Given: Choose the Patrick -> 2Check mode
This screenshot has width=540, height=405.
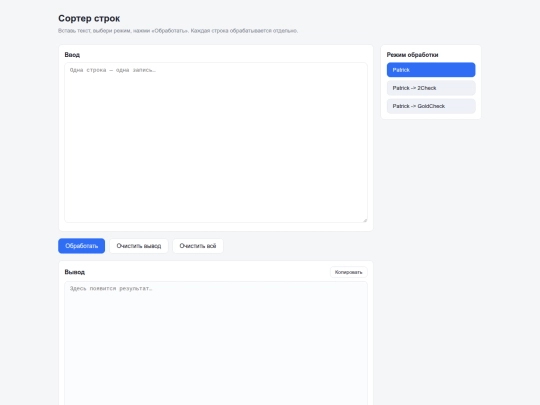Looking at the screenshot, I should coord(431,88).
